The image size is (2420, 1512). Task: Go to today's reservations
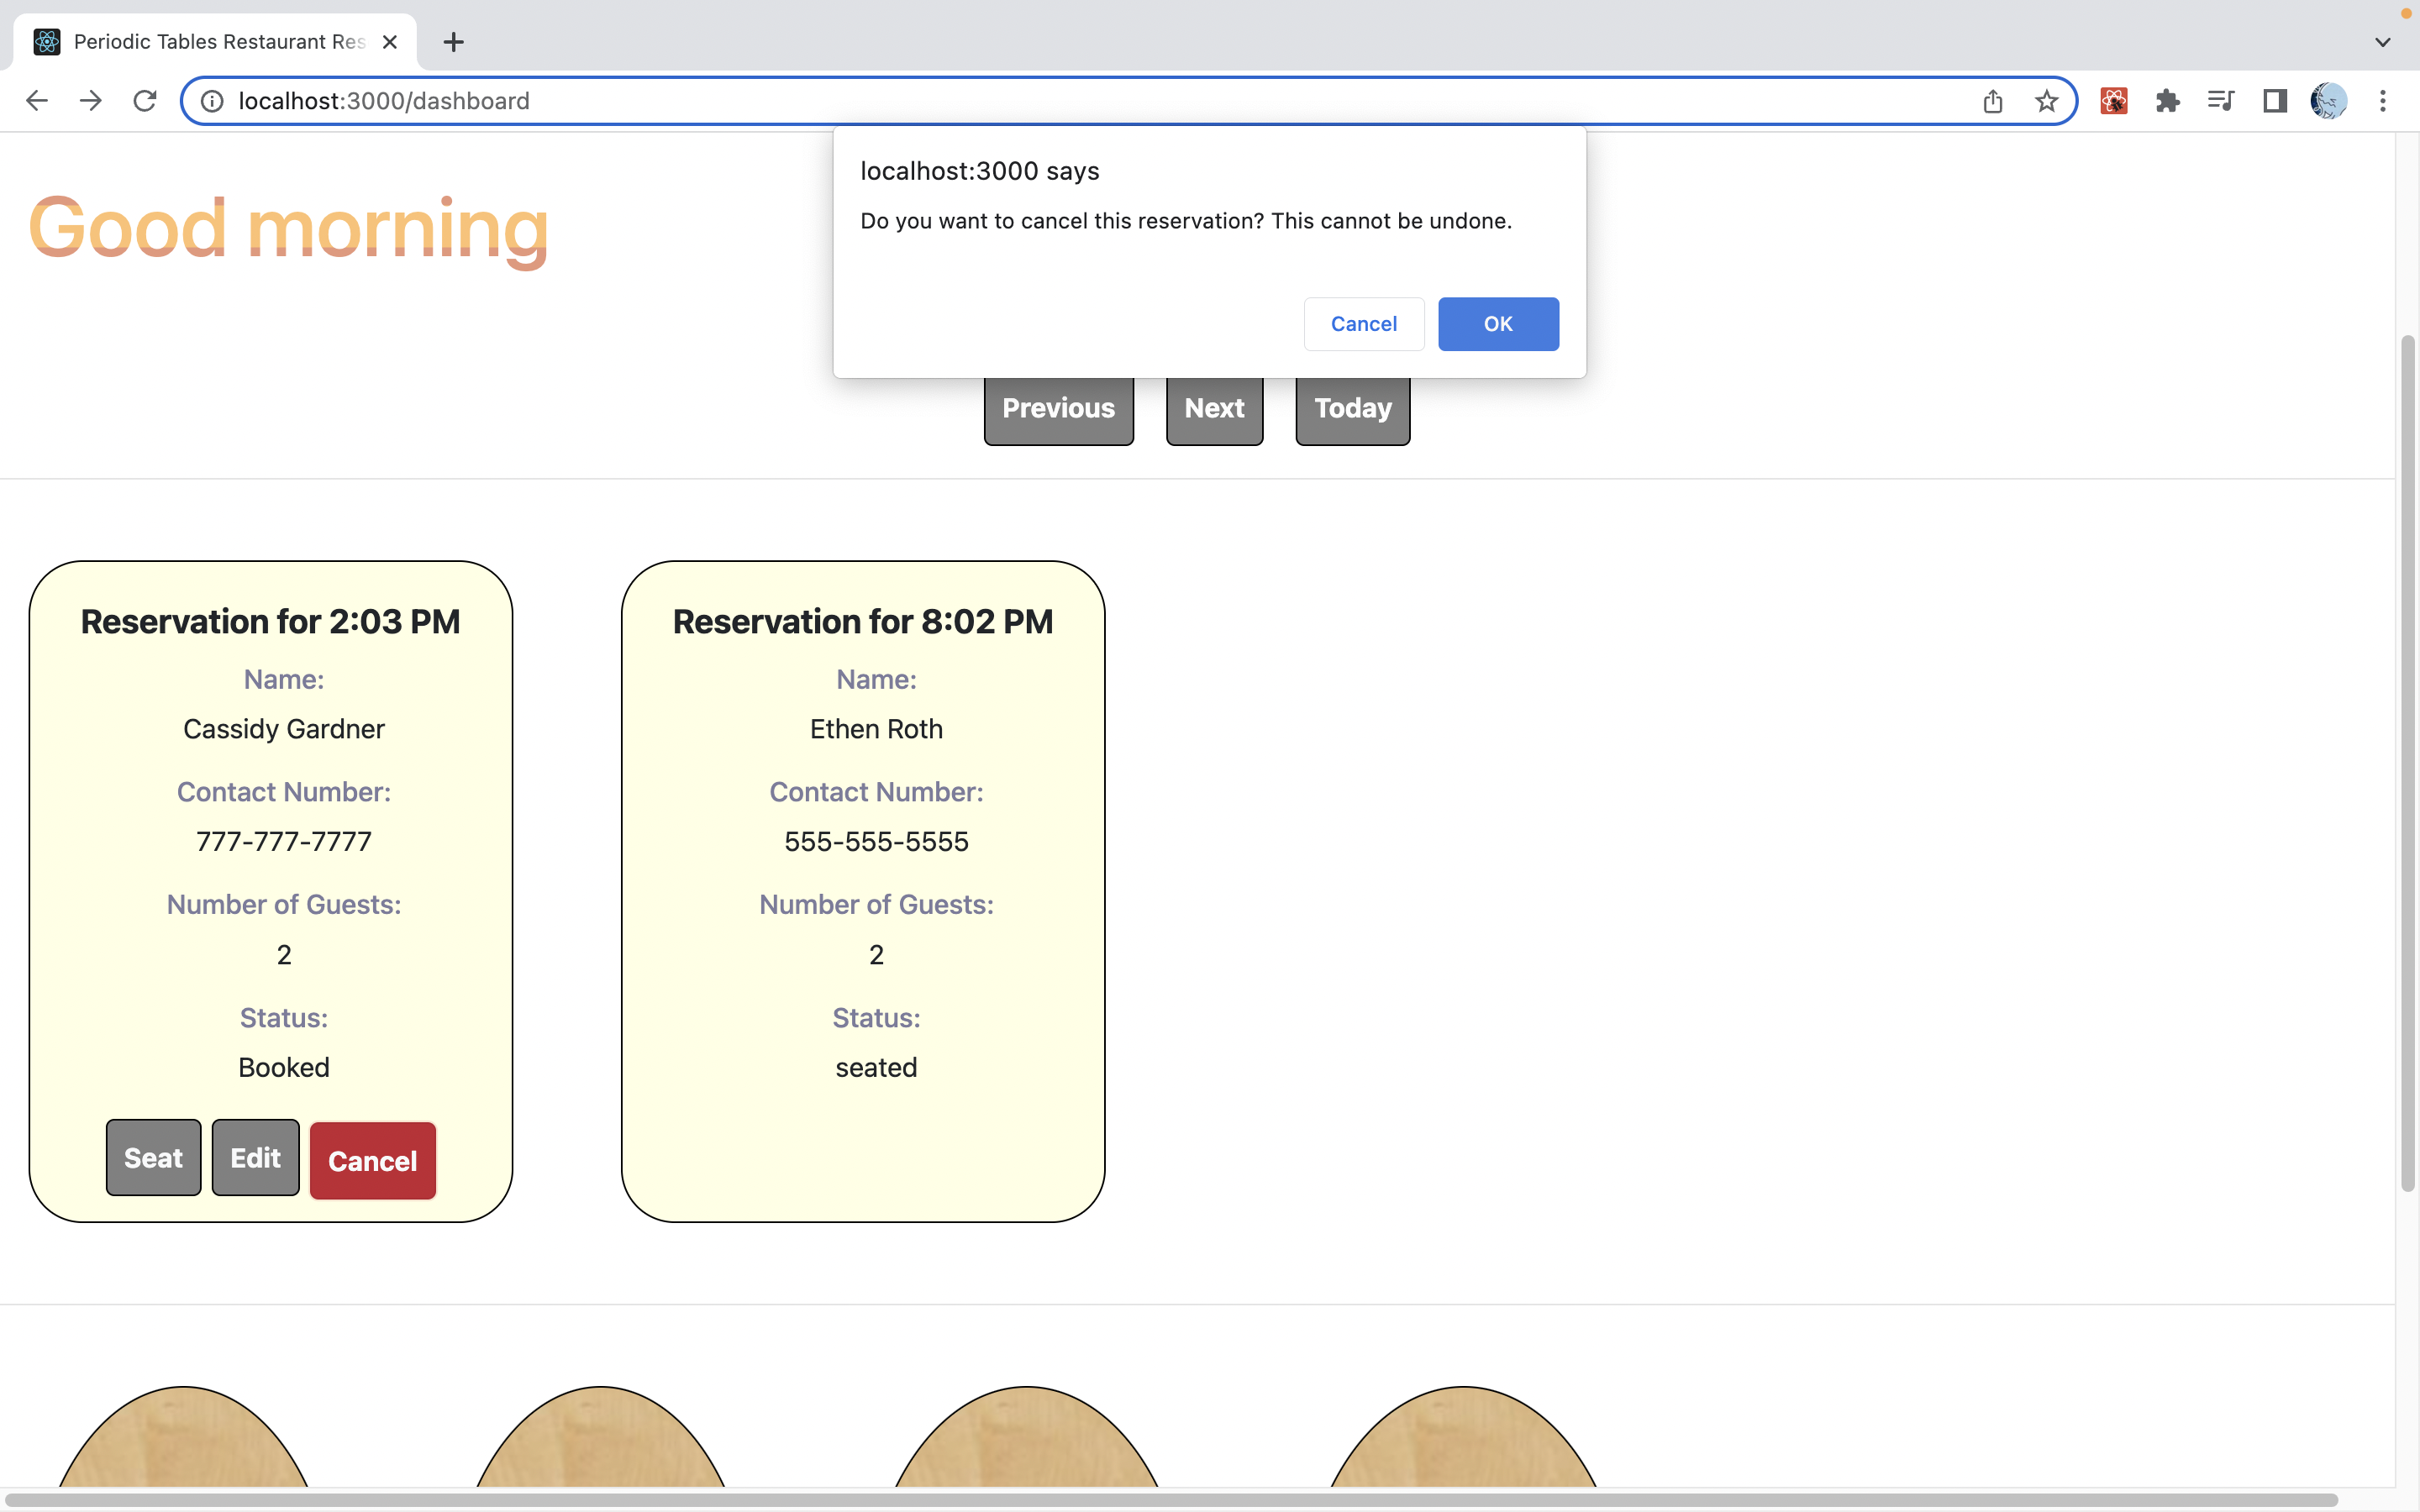coord(1352,407)
